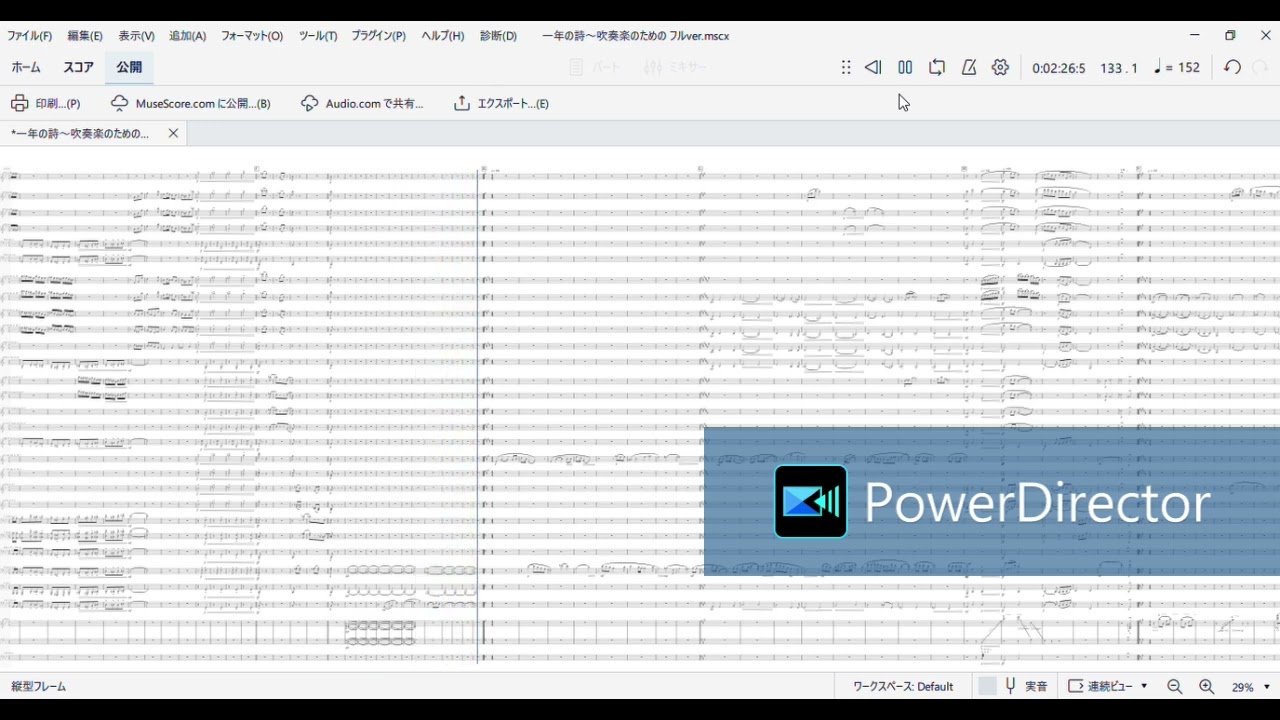Click the ワークスペース: Default workspace selector
The height and width of the screenshot is (720, 1280).
click(903, 687)
